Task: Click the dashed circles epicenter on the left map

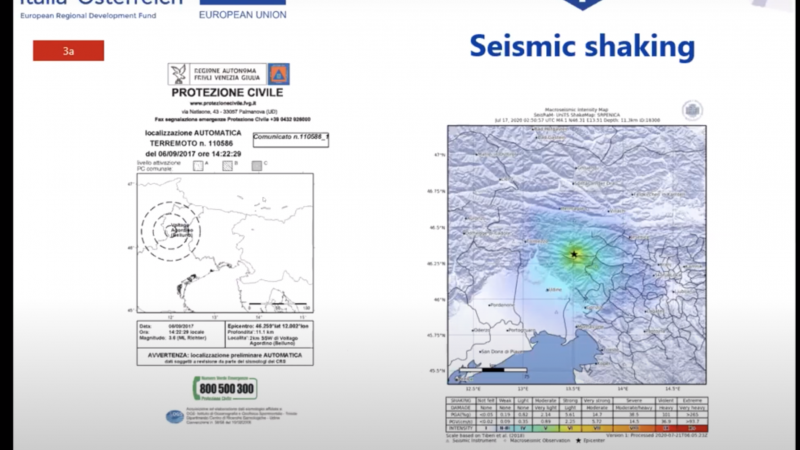Action: (171, 232)
